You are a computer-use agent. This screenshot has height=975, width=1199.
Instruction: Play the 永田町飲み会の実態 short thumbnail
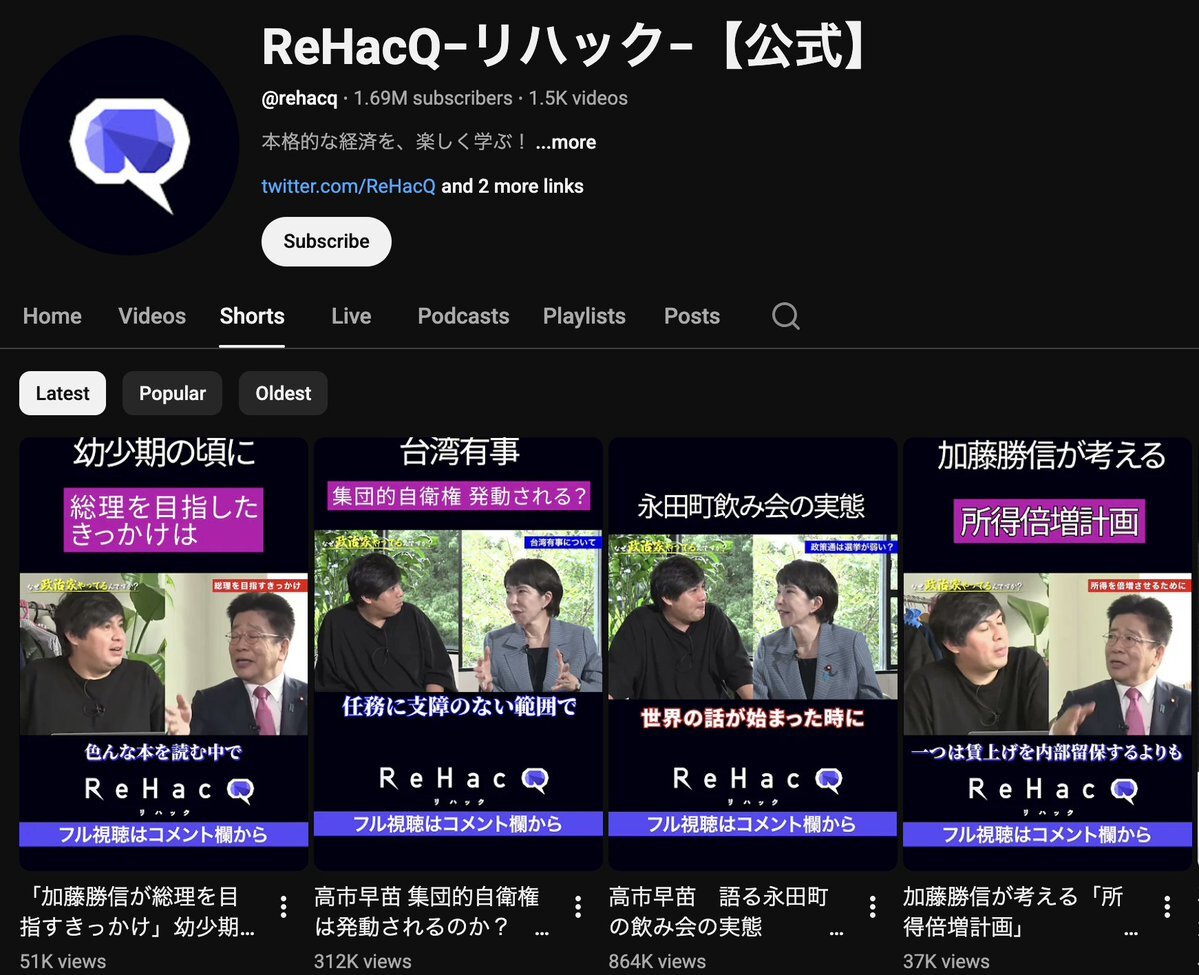point(752,650)
